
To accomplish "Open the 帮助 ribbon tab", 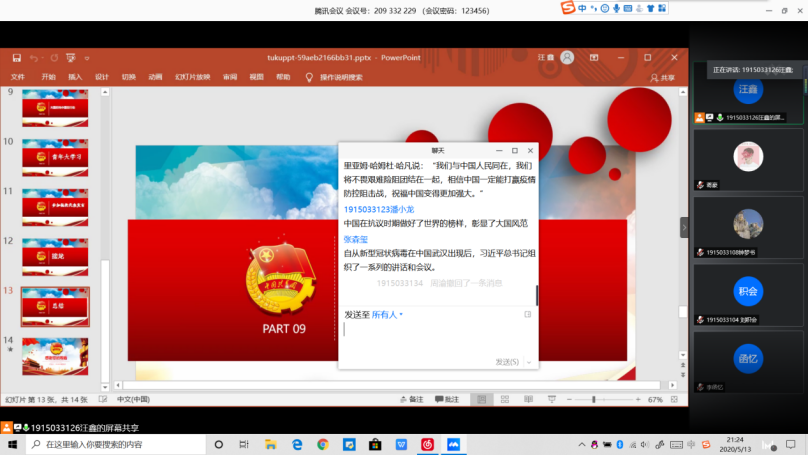I will pos(283,77).
